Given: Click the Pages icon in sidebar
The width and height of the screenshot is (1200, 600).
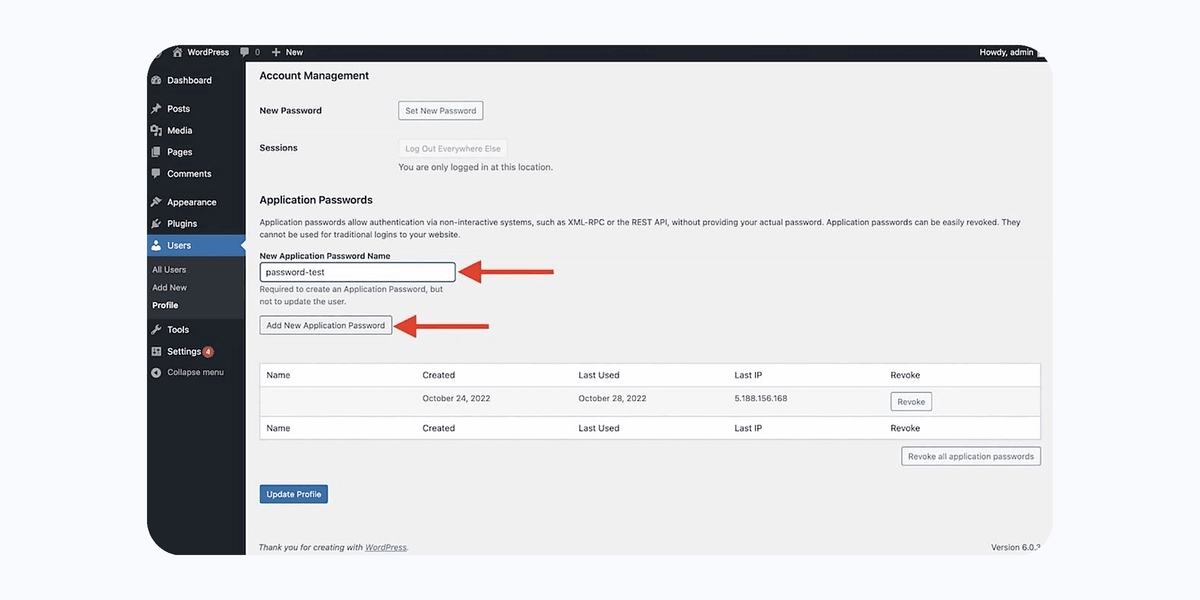Looking at the screenshot, I should pos(156,152).
